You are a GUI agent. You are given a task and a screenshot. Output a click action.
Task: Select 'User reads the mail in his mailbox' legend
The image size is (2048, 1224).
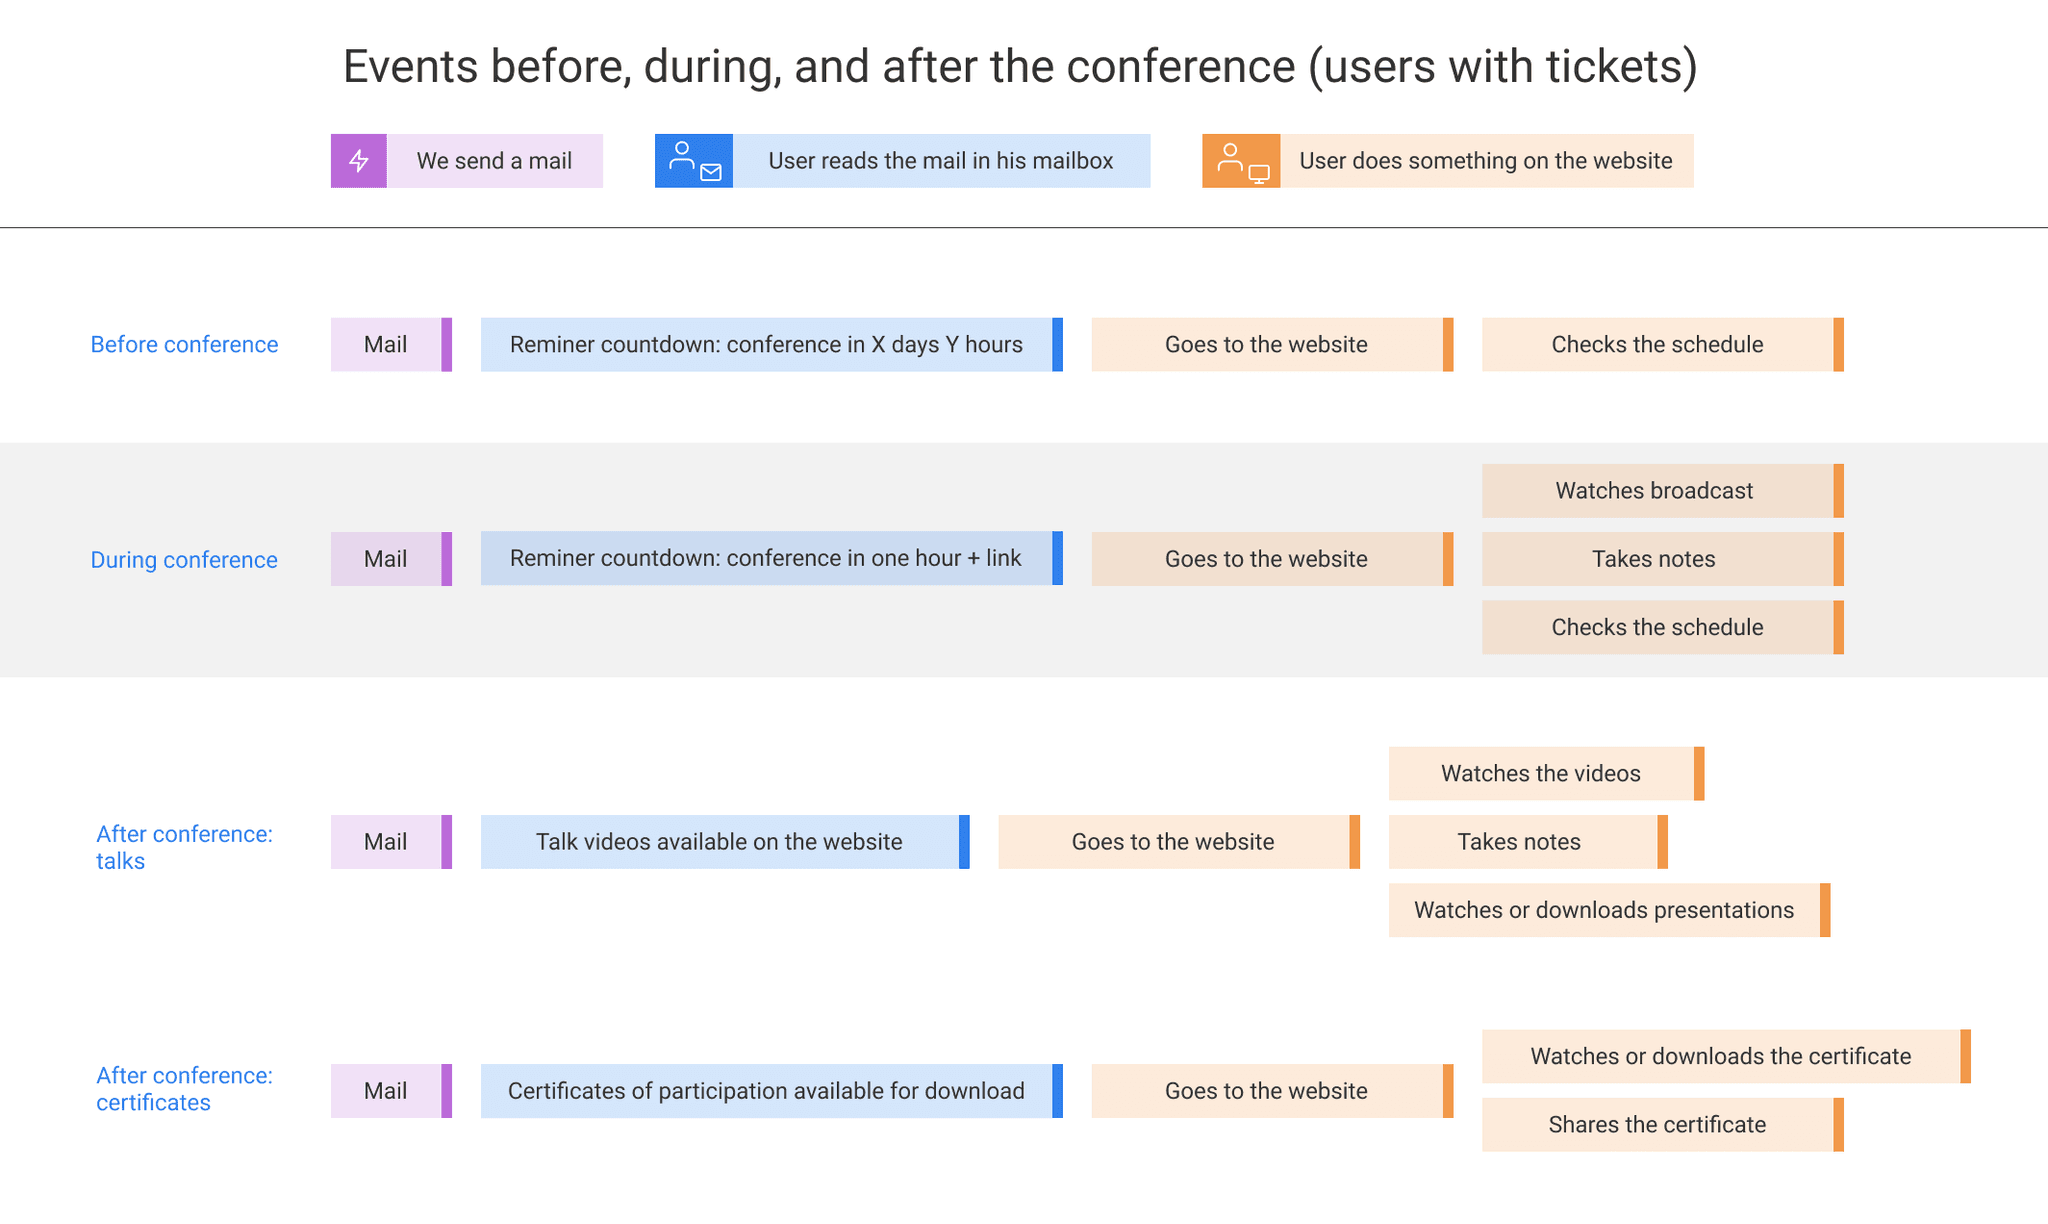940,161
